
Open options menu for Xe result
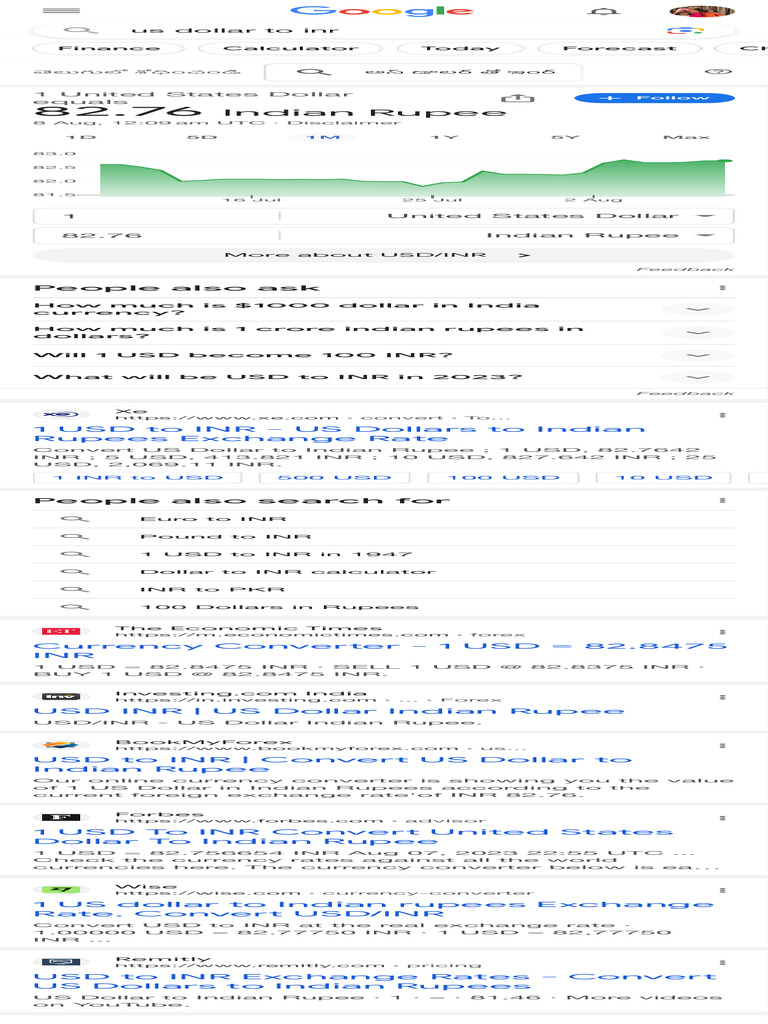722,415
